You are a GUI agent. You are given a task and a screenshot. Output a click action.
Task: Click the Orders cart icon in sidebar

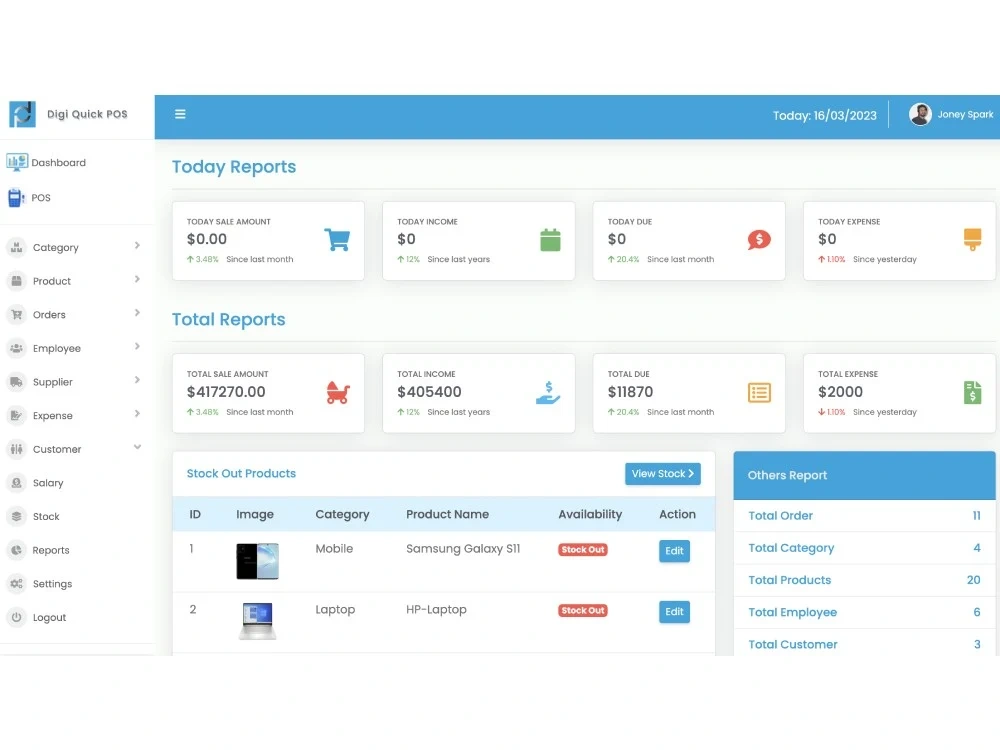click(x=17, y=314)
